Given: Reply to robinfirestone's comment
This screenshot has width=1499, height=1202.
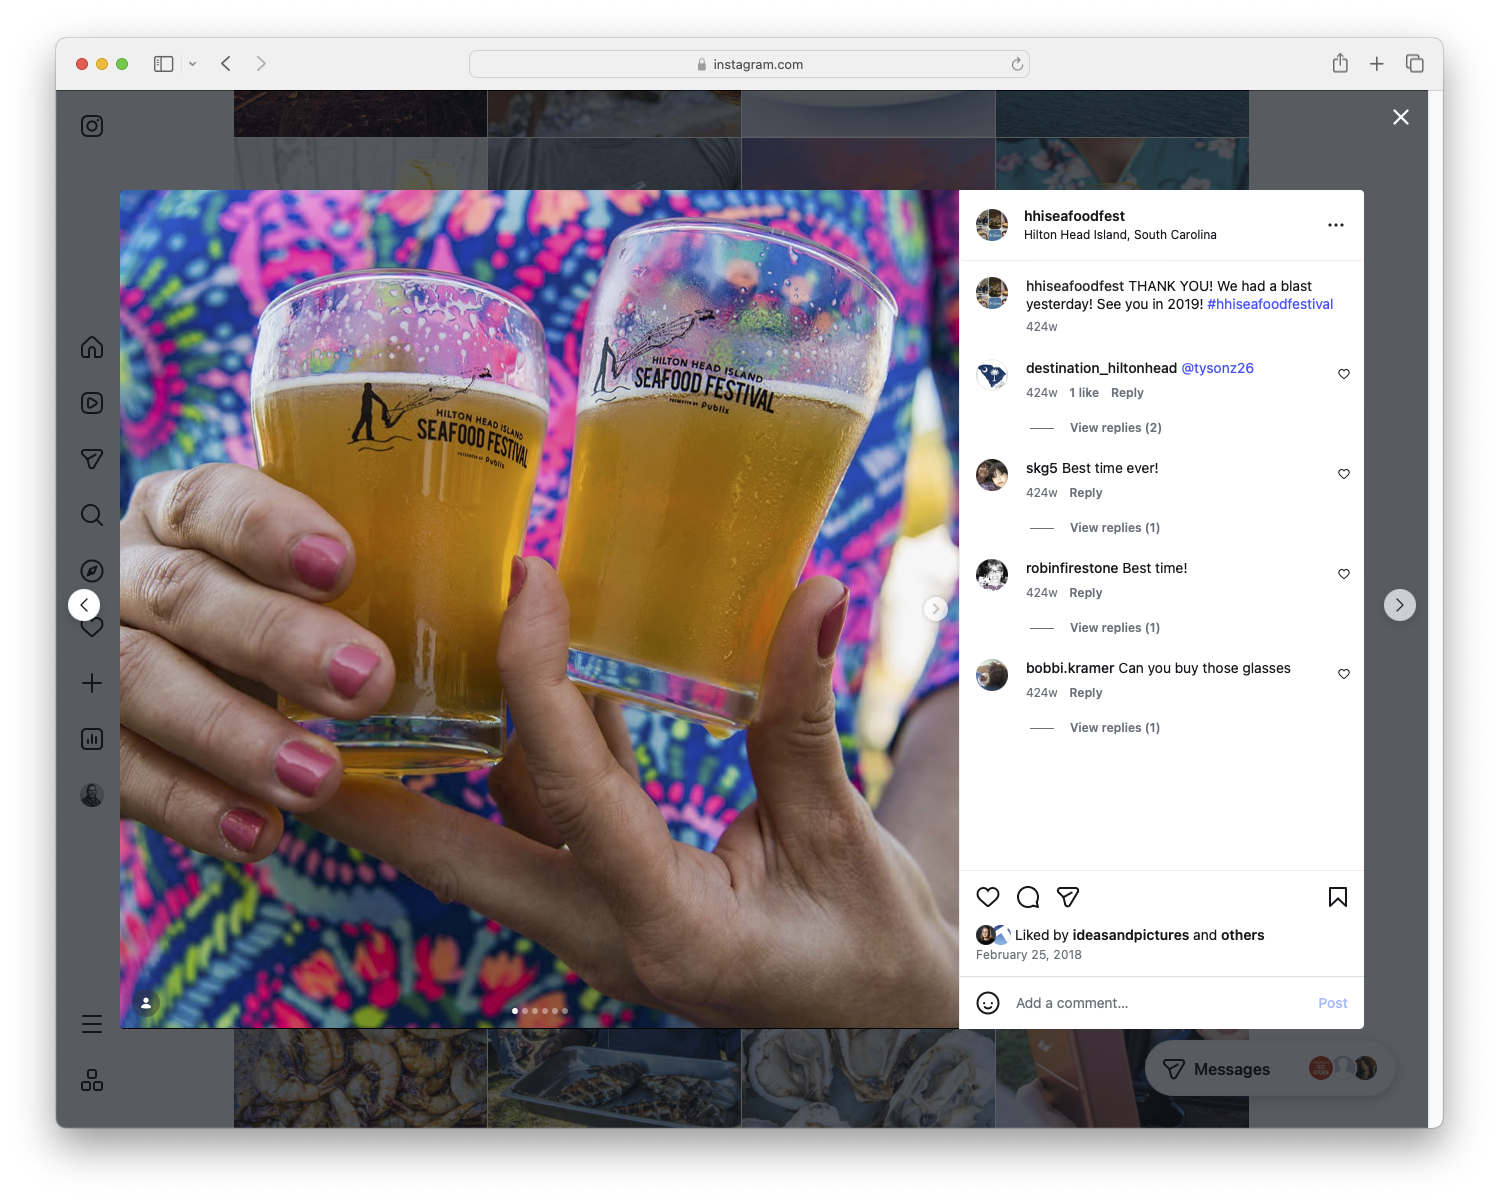Looking at the screenshot, I should [x=1085, y=593].
